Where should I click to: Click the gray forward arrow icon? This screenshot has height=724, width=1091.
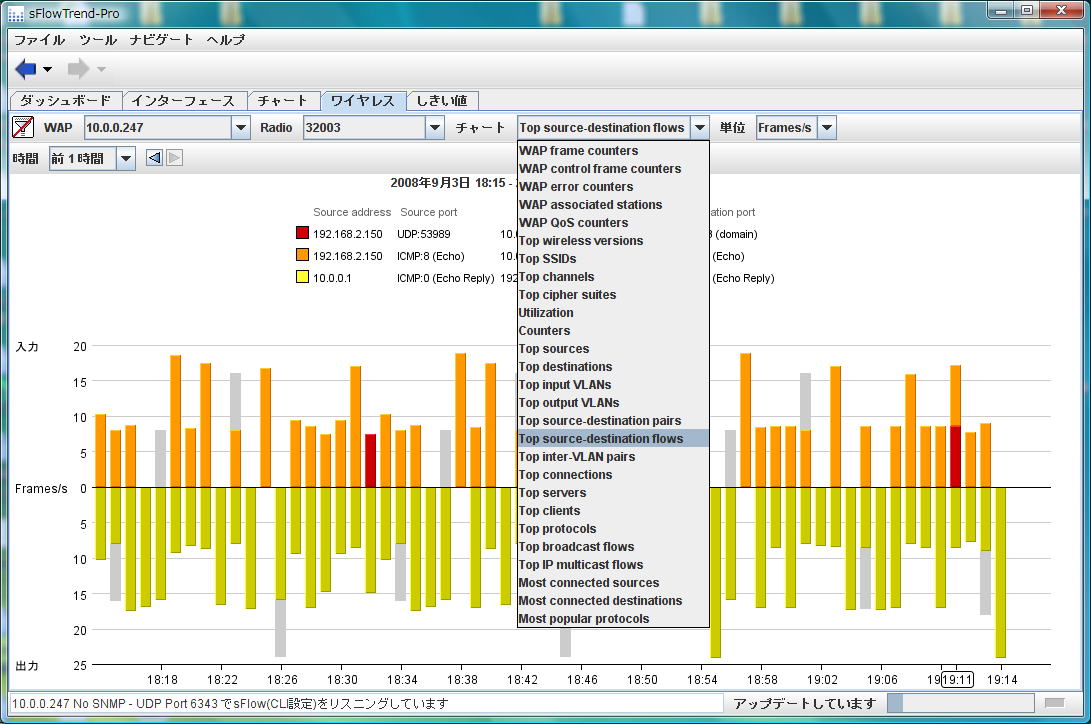point(78,69)
